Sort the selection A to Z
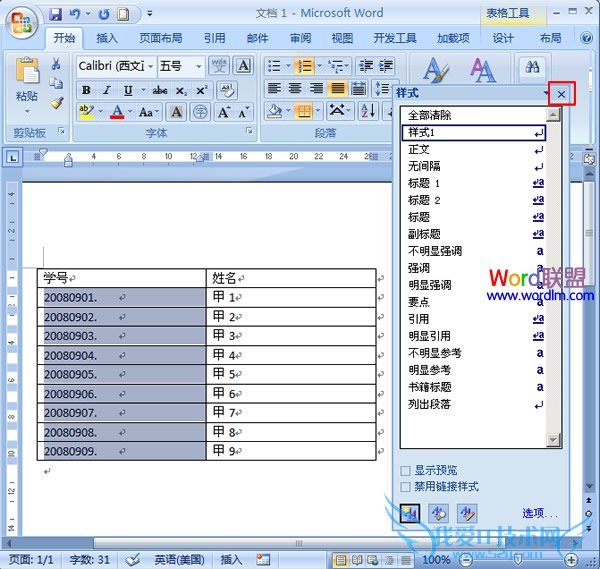The width and height of the screenshot is (600, 569). pyautogui.click(x=368, y=111)
